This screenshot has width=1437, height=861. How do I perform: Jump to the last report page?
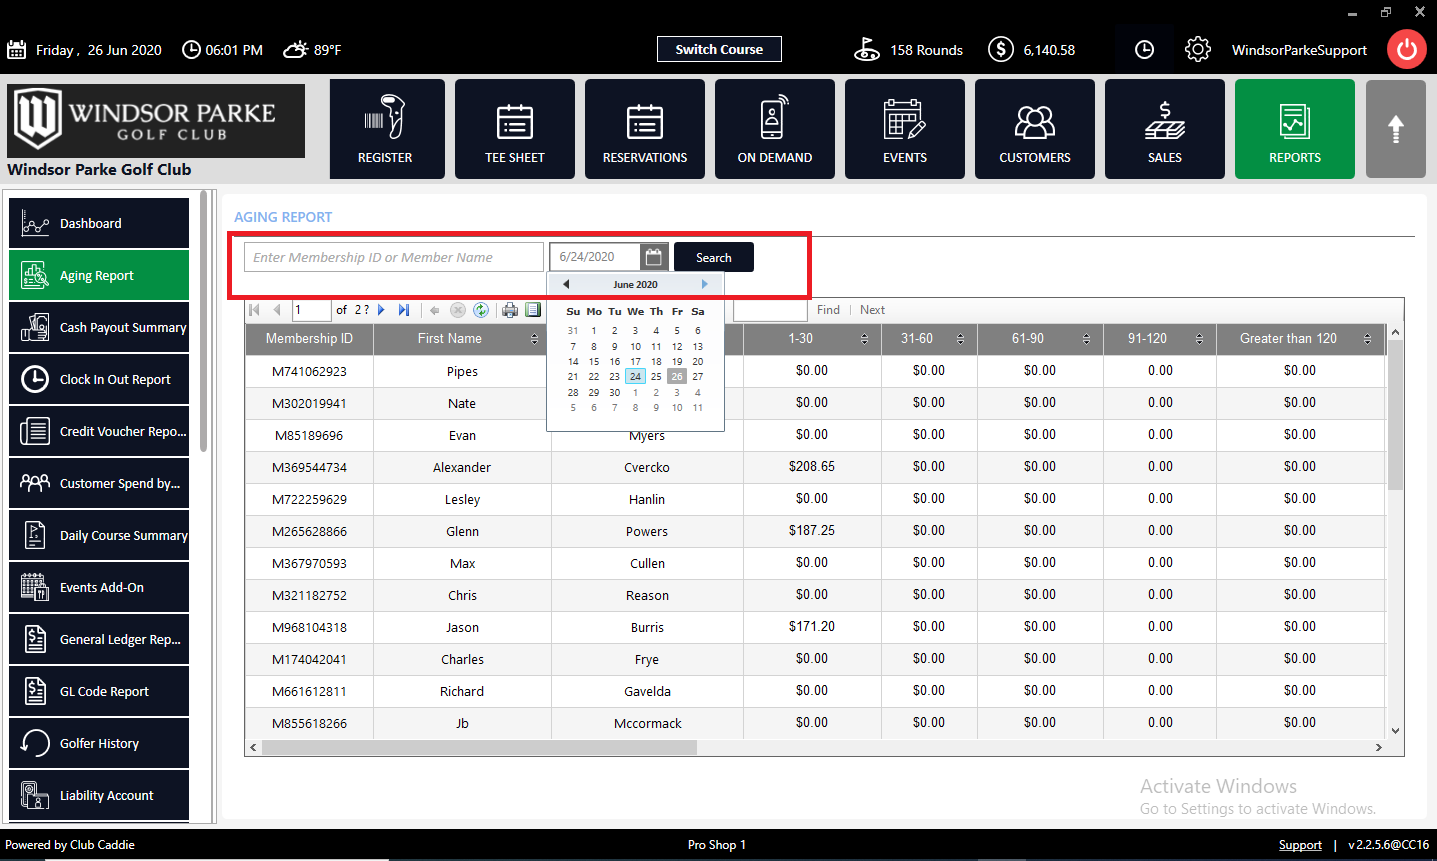click(404, 310)
